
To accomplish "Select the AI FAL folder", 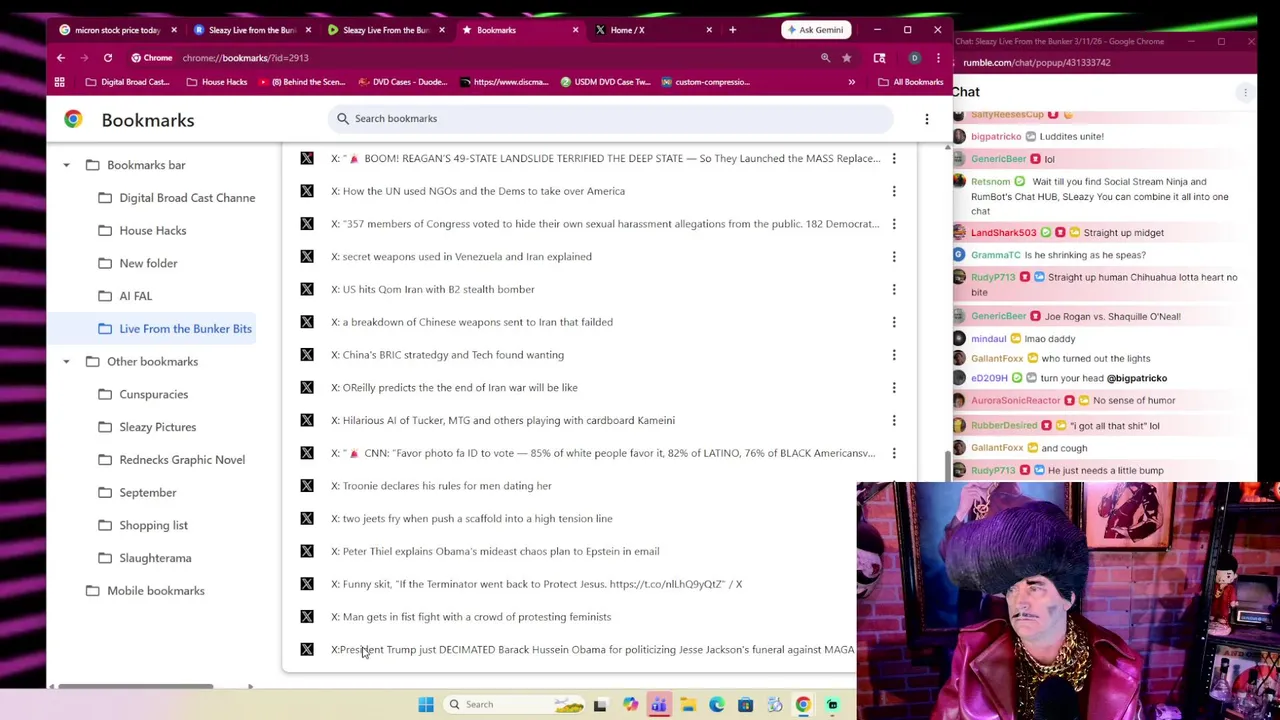I will click(x=125, y=297).
